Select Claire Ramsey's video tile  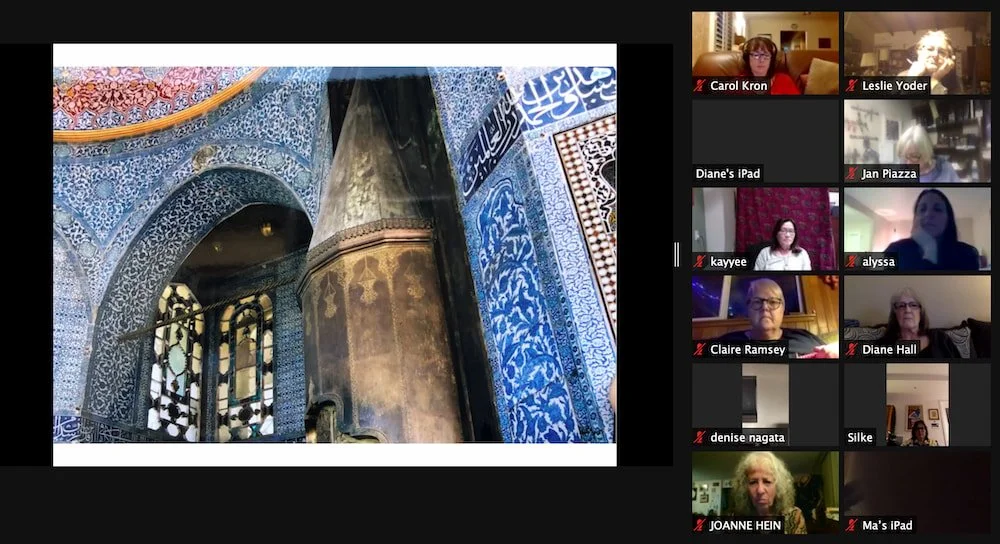pos(765,317)
